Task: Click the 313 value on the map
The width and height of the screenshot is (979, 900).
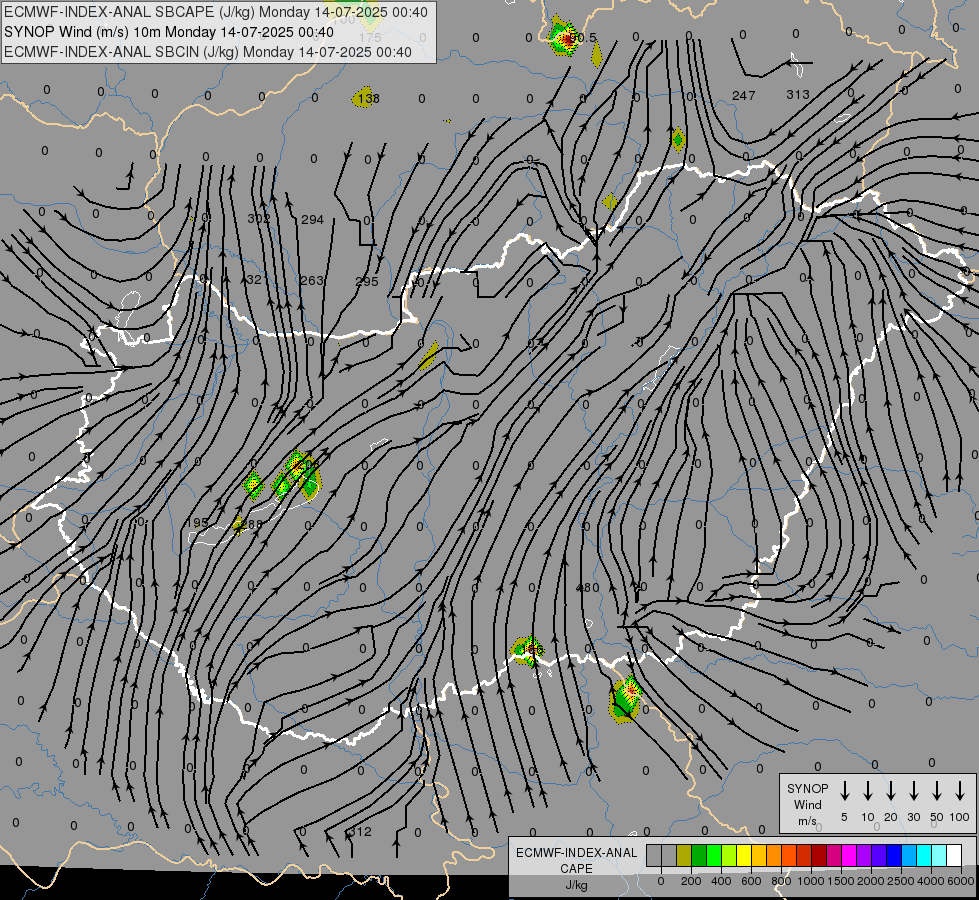Action: point(798,94)
